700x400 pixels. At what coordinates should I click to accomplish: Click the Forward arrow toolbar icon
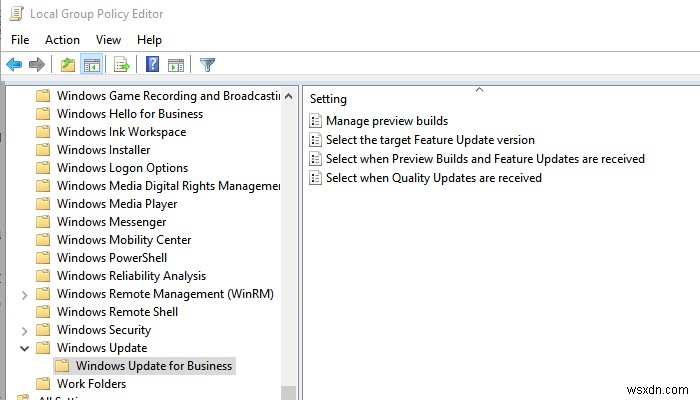[37, 65]
